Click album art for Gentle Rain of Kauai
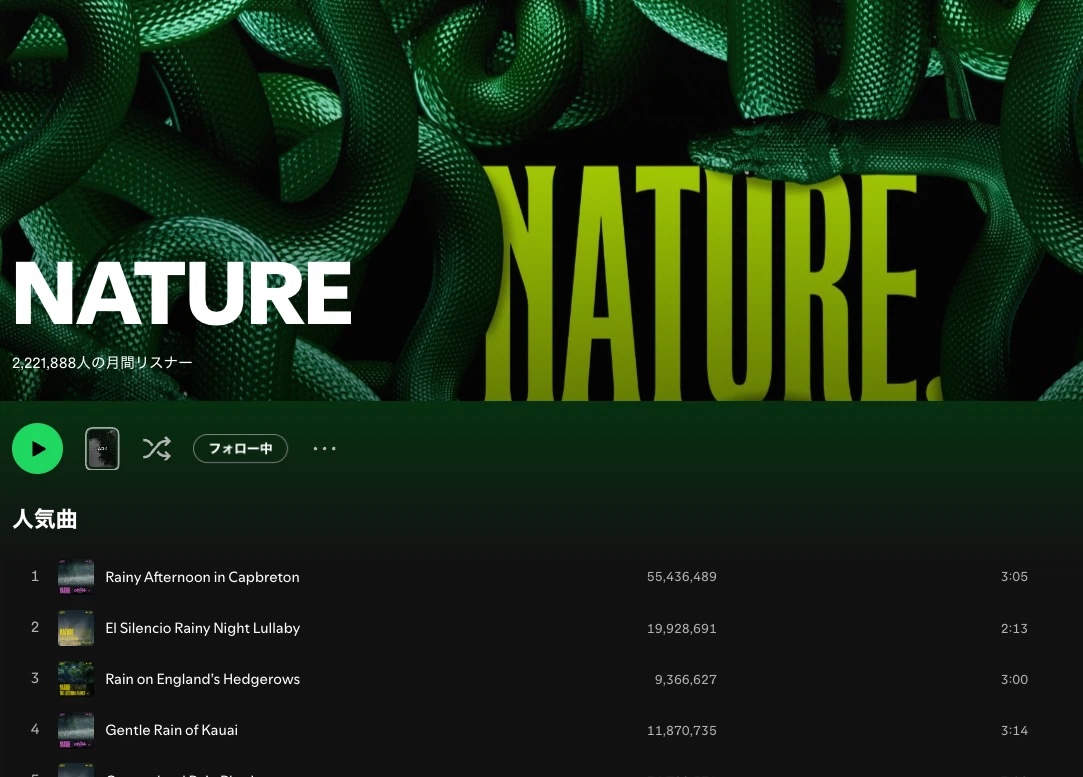The height and width of the screenshot is (777, 1083). point(76,730)
